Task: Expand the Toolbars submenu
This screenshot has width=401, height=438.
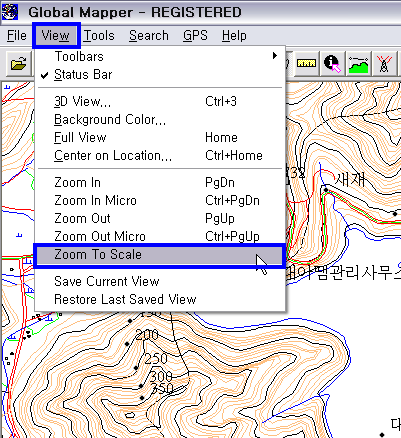Action: click(160, 56)
